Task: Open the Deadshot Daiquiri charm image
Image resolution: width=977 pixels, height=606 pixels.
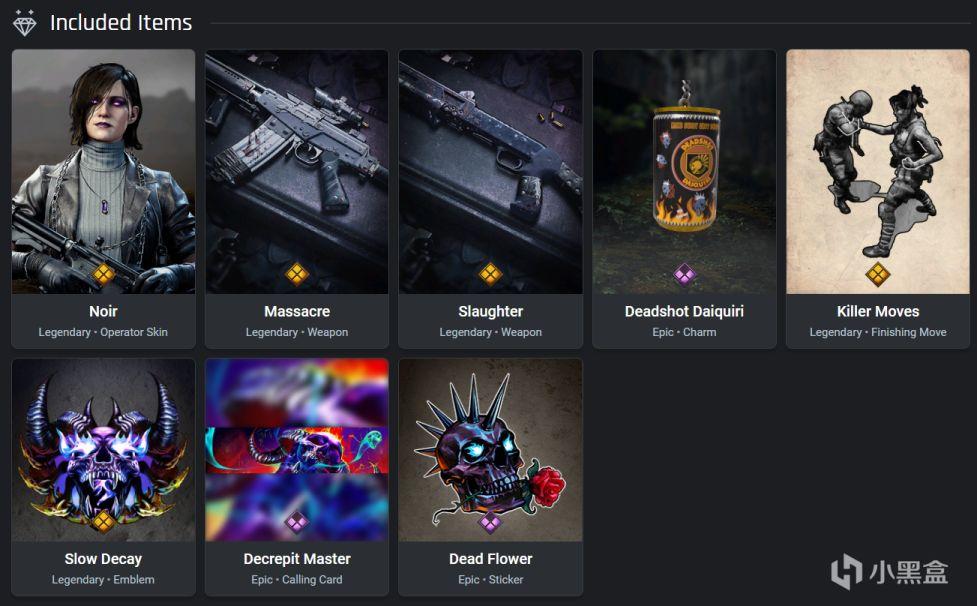Action: (684, 171)
